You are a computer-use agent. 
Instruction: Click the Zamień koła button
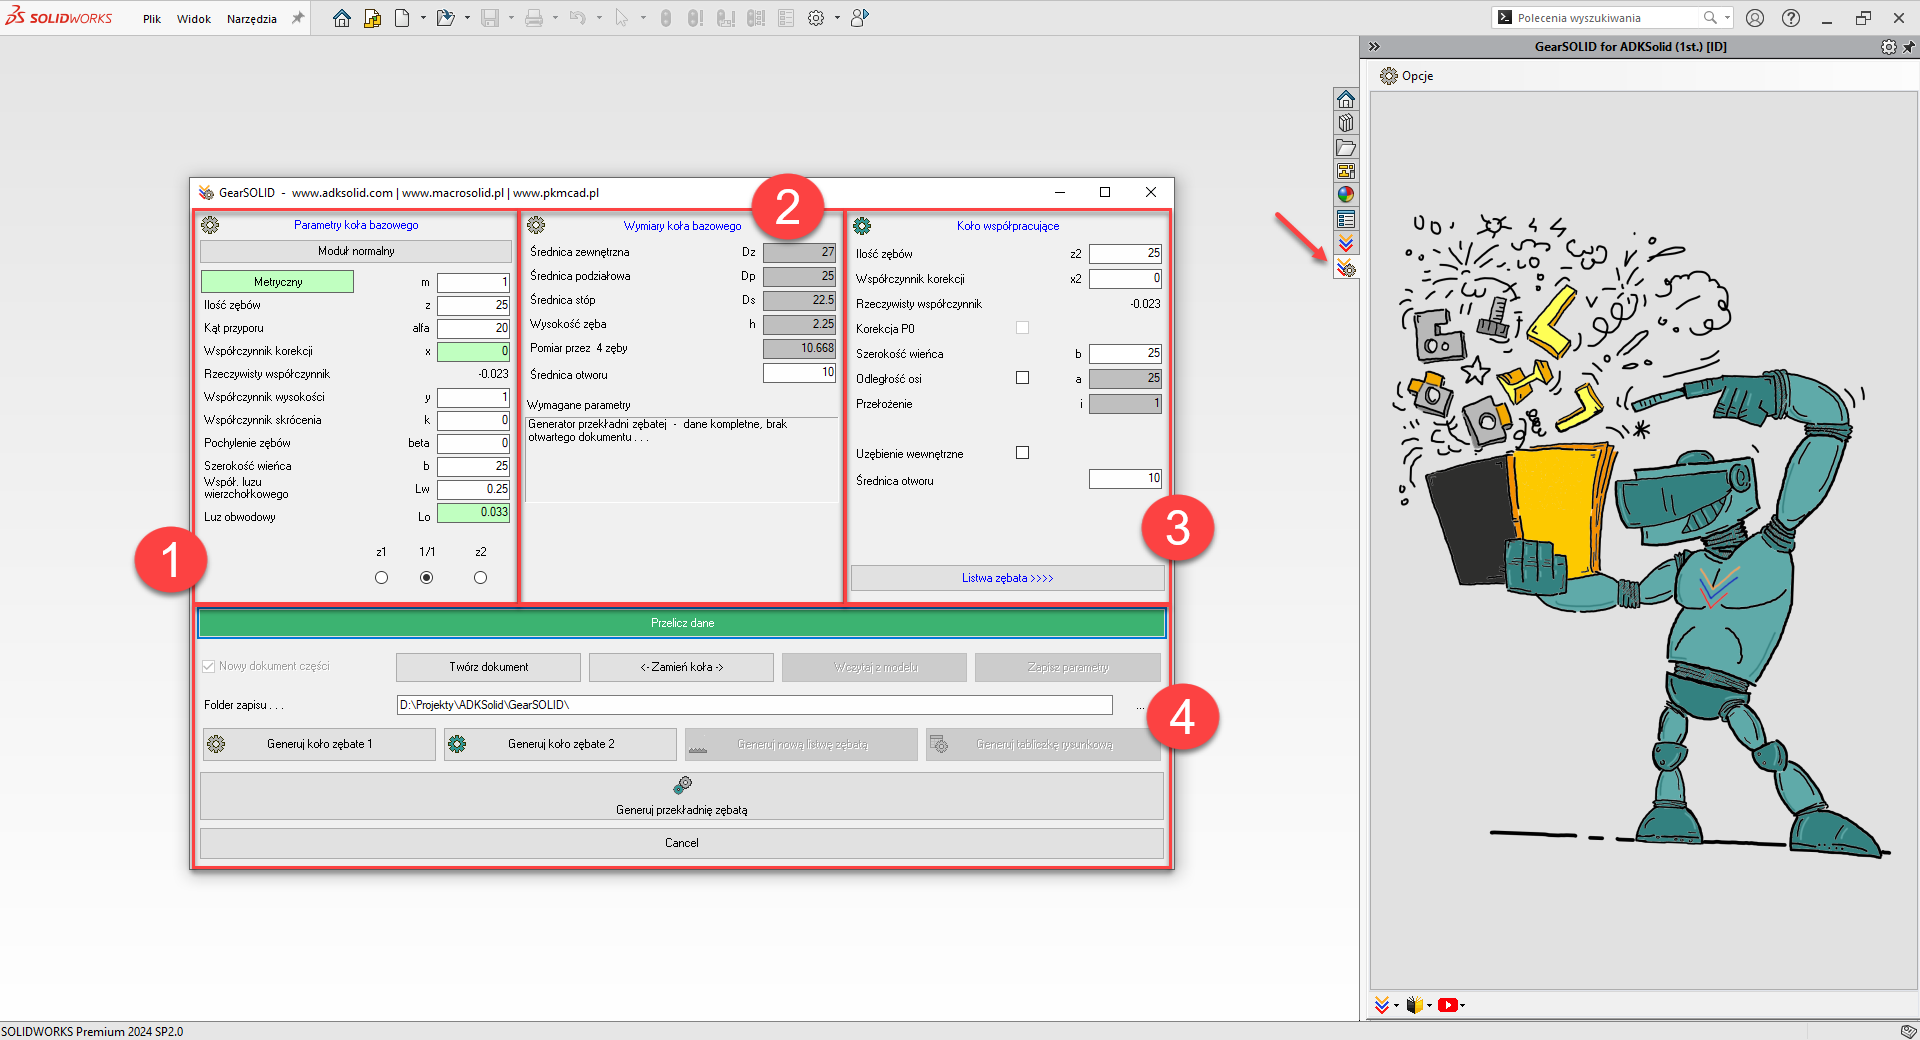(x=681, y=667)
